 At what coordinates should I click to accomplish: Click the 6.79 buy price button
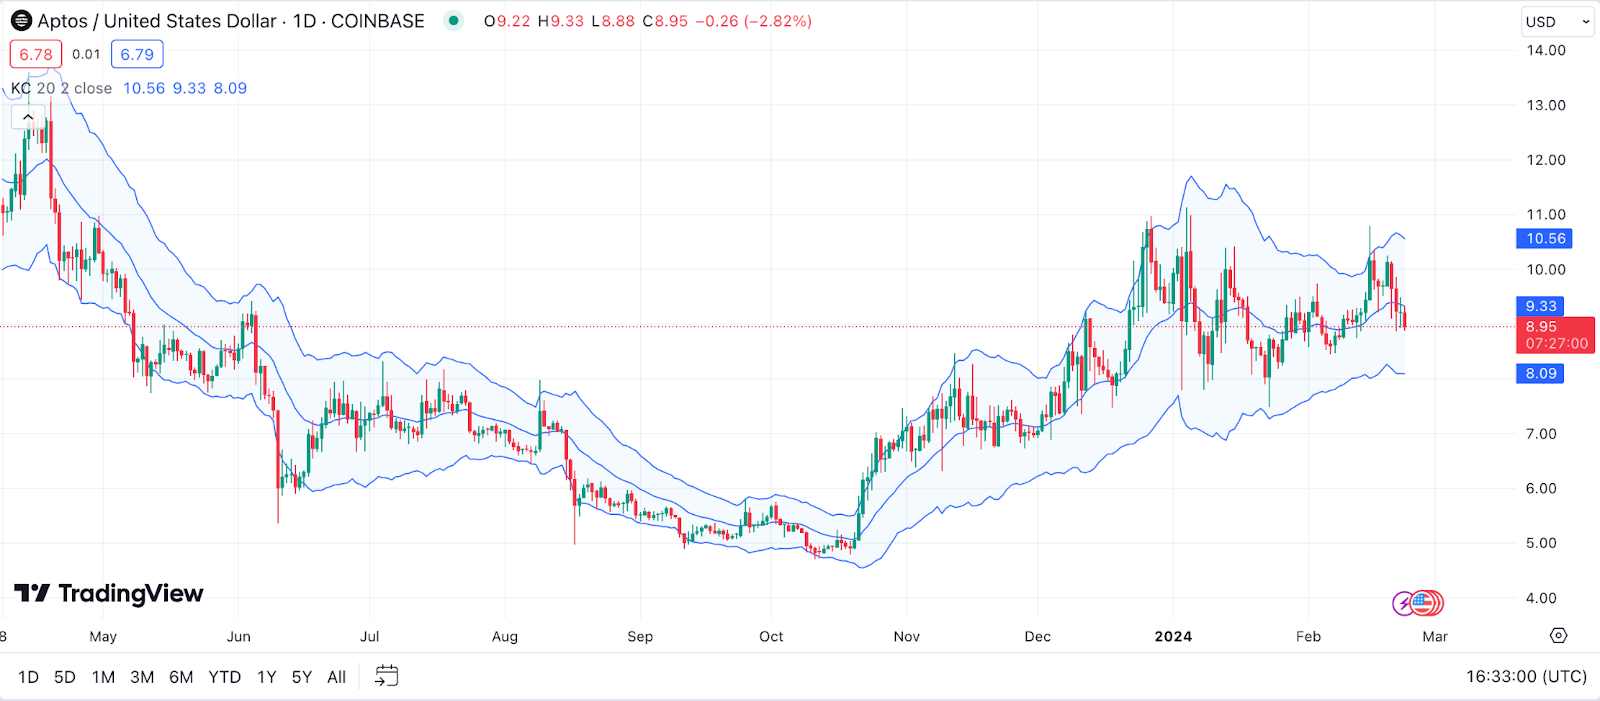click(x=137, y=54)
